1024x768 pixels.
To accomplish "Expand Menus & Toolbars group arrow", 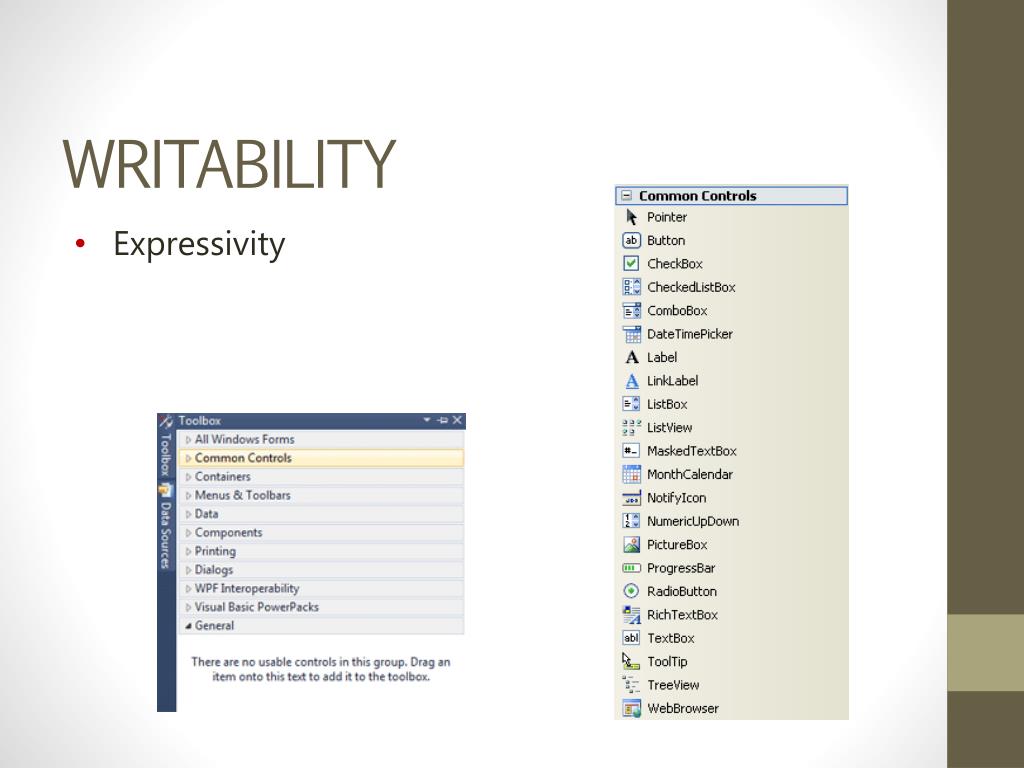I will 188,496.
